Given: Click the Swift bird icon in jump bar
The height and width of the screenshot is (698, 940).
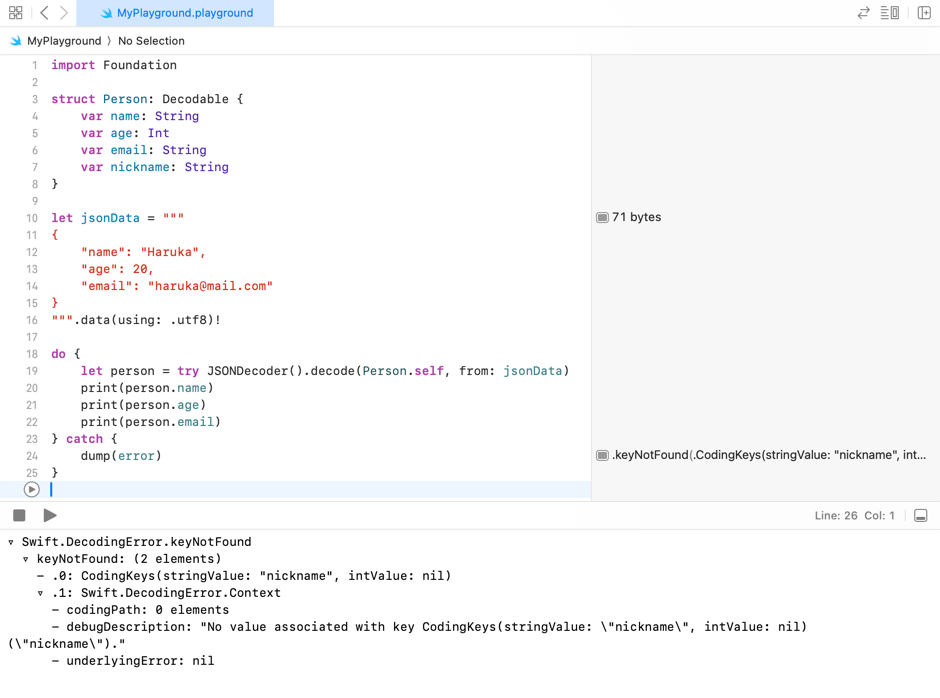Looking at the screenshot, I should pos(14,41).
